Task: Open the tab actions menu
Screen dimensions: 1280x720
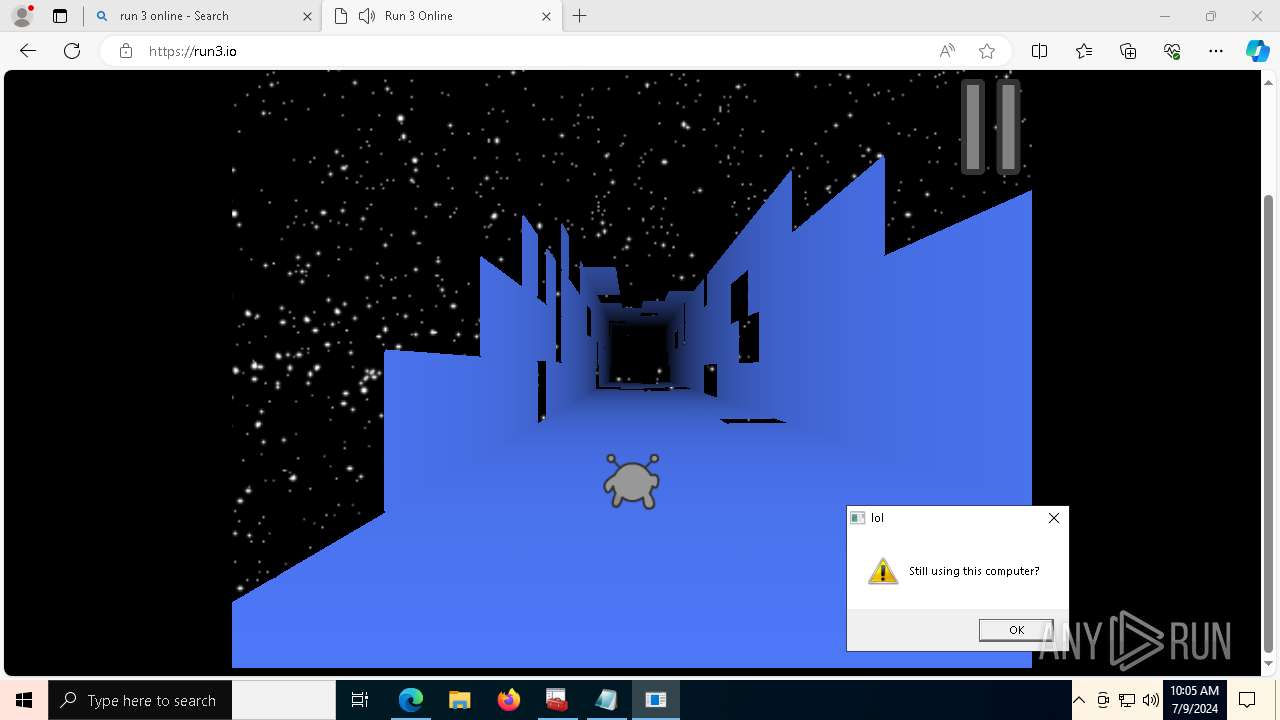Action: click(x=60, y=16)
